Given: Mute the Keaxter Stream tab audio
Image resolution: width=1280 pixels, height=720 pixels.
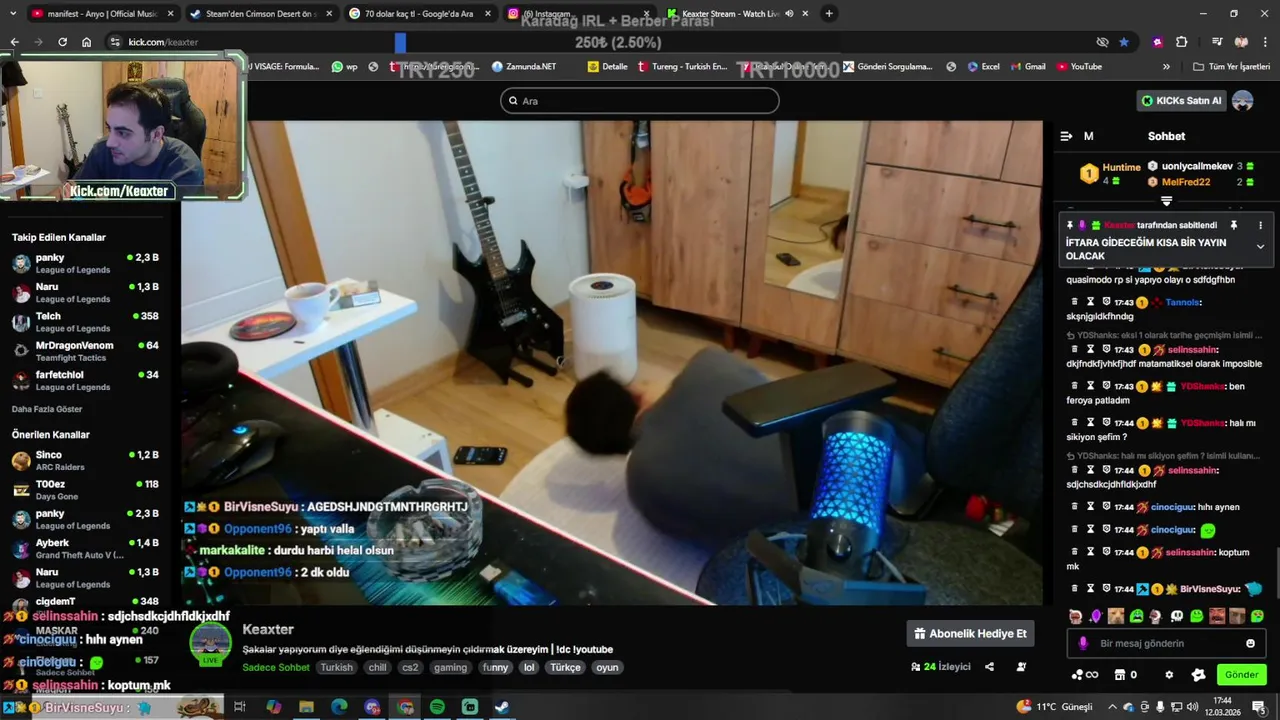Looking at the screenshot, I should pos(789,14).
